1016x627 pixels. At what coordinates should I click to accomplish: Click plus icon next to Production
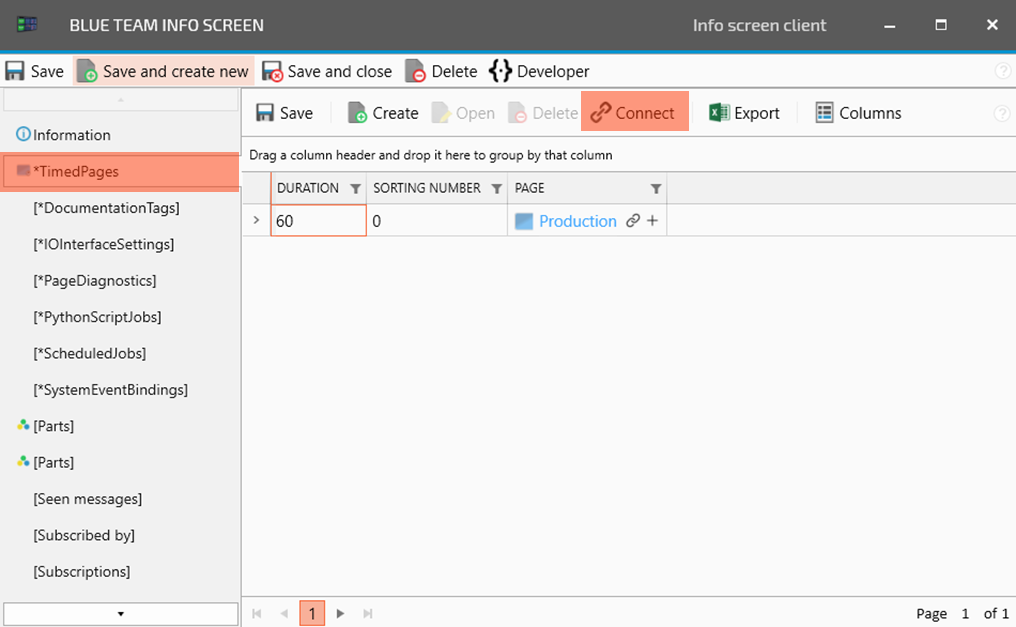pyautogui.click(x=652, y=221)
